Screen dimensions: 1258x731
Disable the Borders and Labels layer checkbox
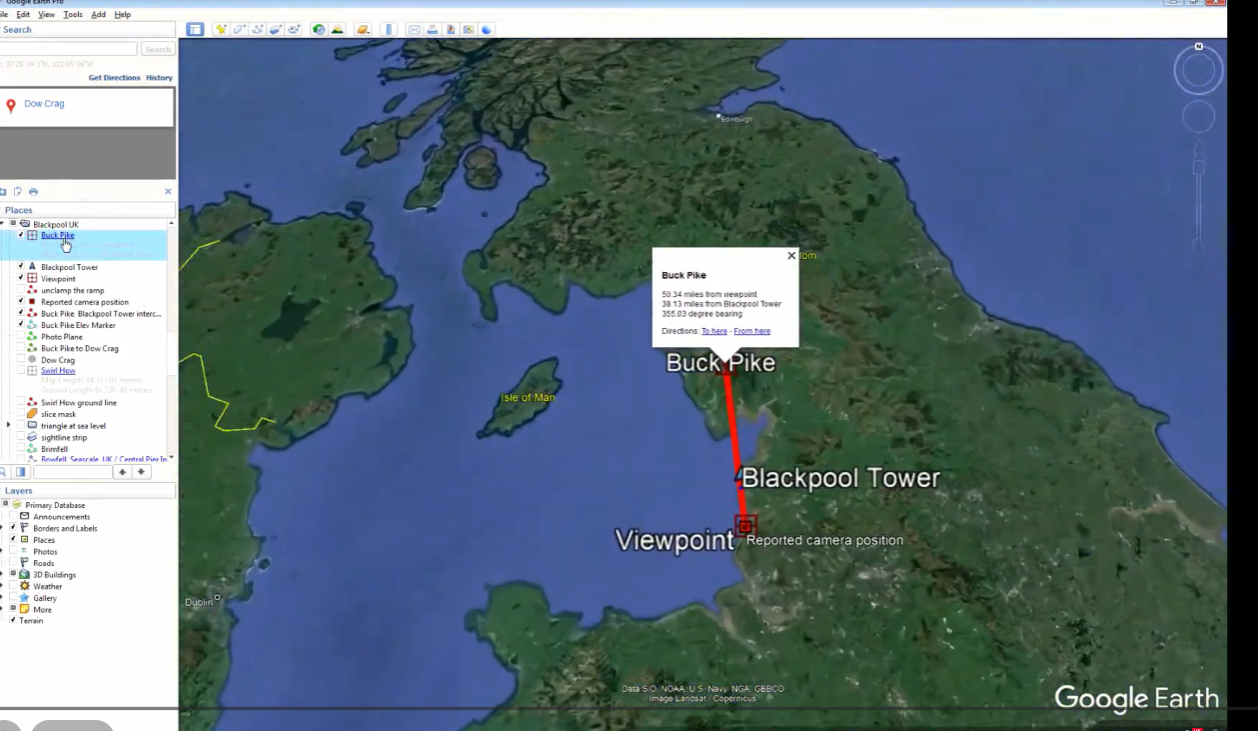[13, 528]
